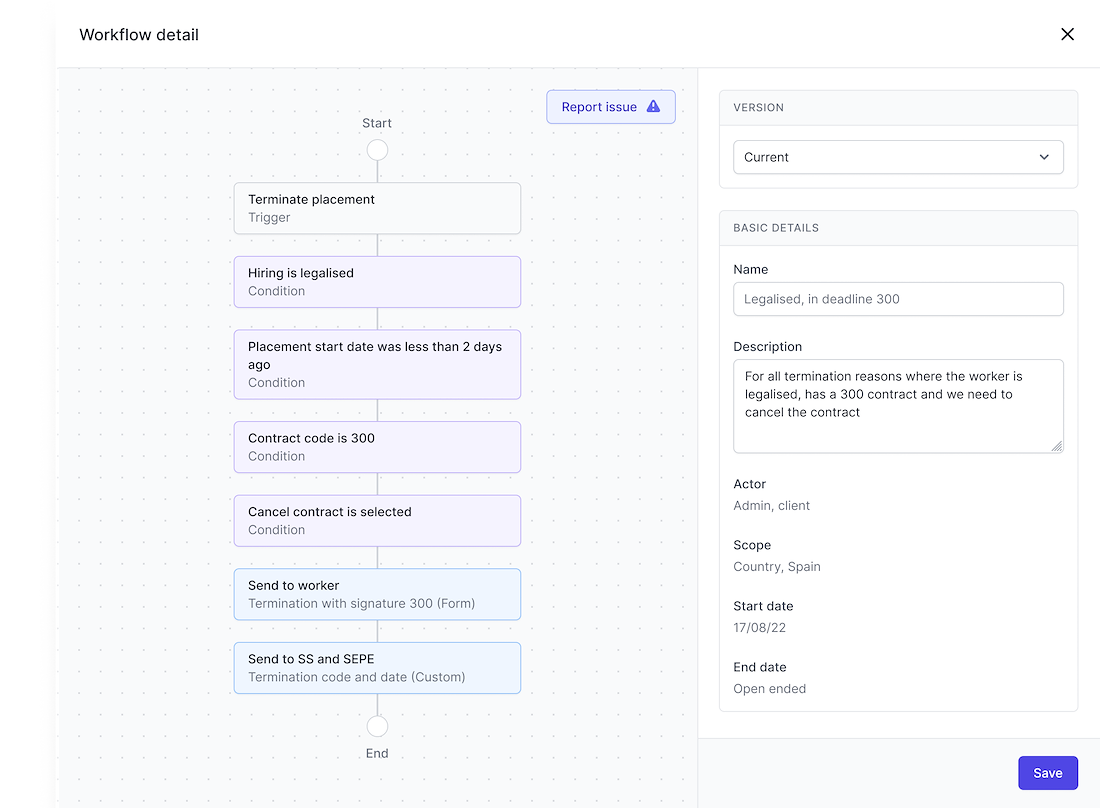Click the End label below the flow
Screen dimensions: 1100x808
coord(377,753)
